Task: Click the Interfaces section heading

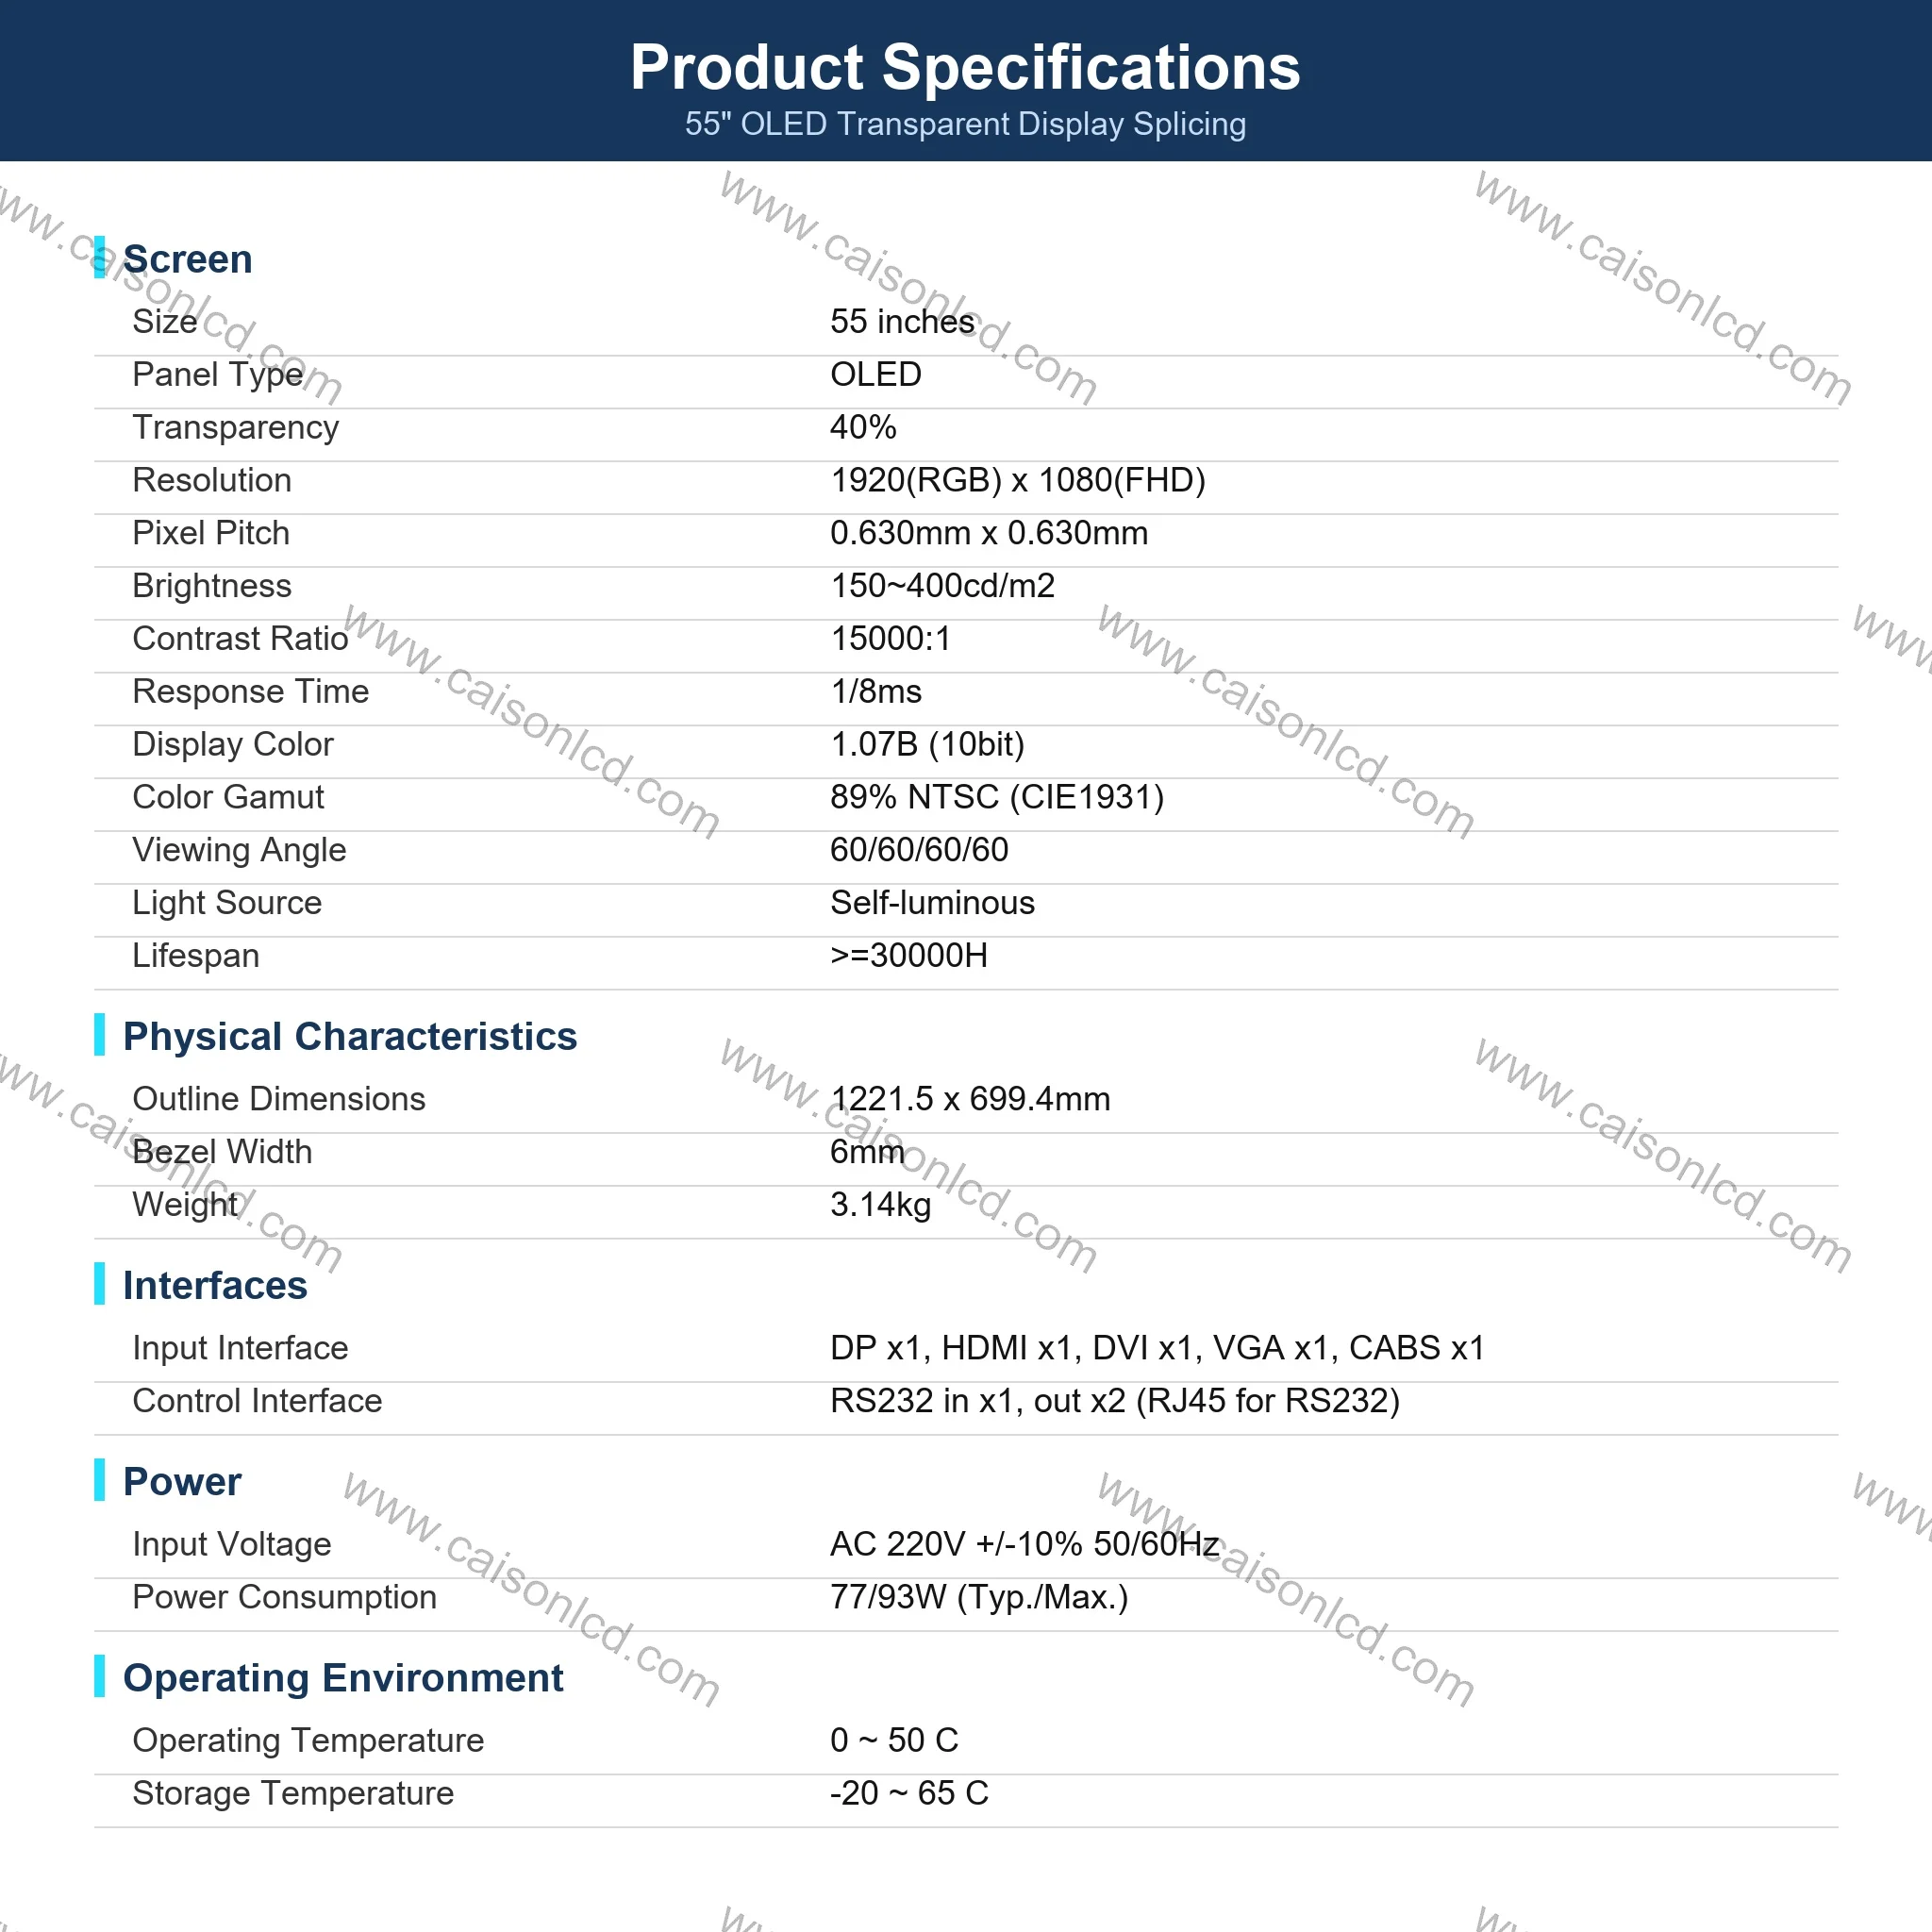Action: [x=215, y=1285]
